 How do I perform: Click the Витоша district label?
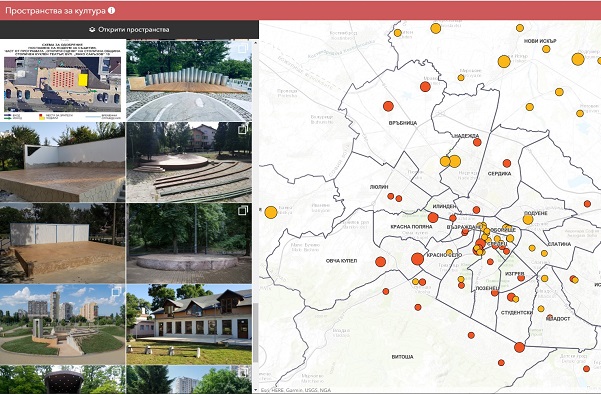[402, 357]
